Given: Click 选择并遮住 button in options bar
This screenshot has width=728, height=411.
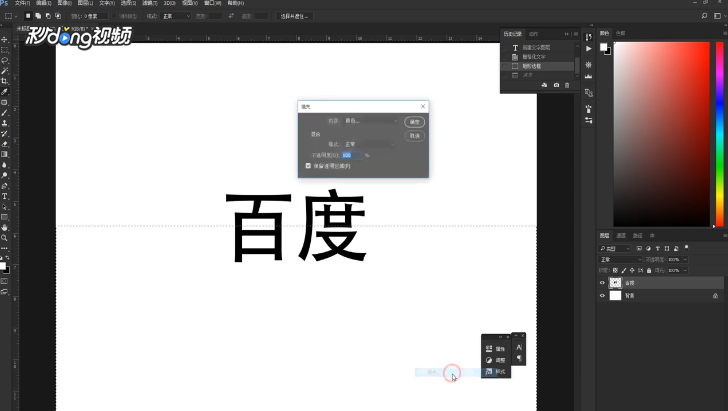Looking at the screenshot, I should pyautogui.click(x=294, y=16).
